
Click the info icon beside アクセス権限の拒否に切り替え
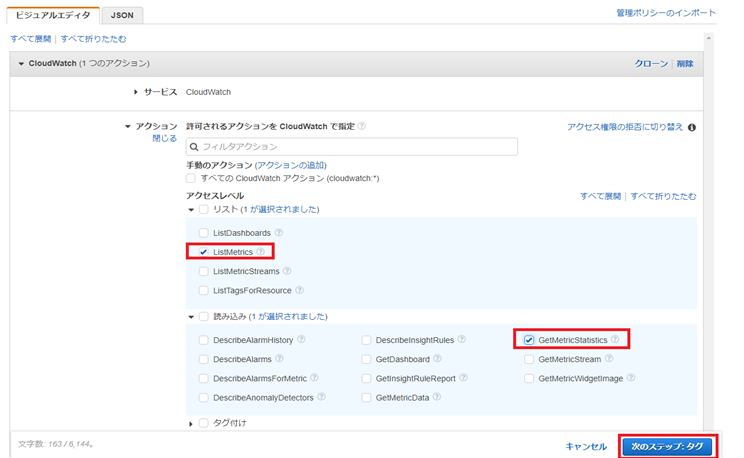click(x=692, y=127)
